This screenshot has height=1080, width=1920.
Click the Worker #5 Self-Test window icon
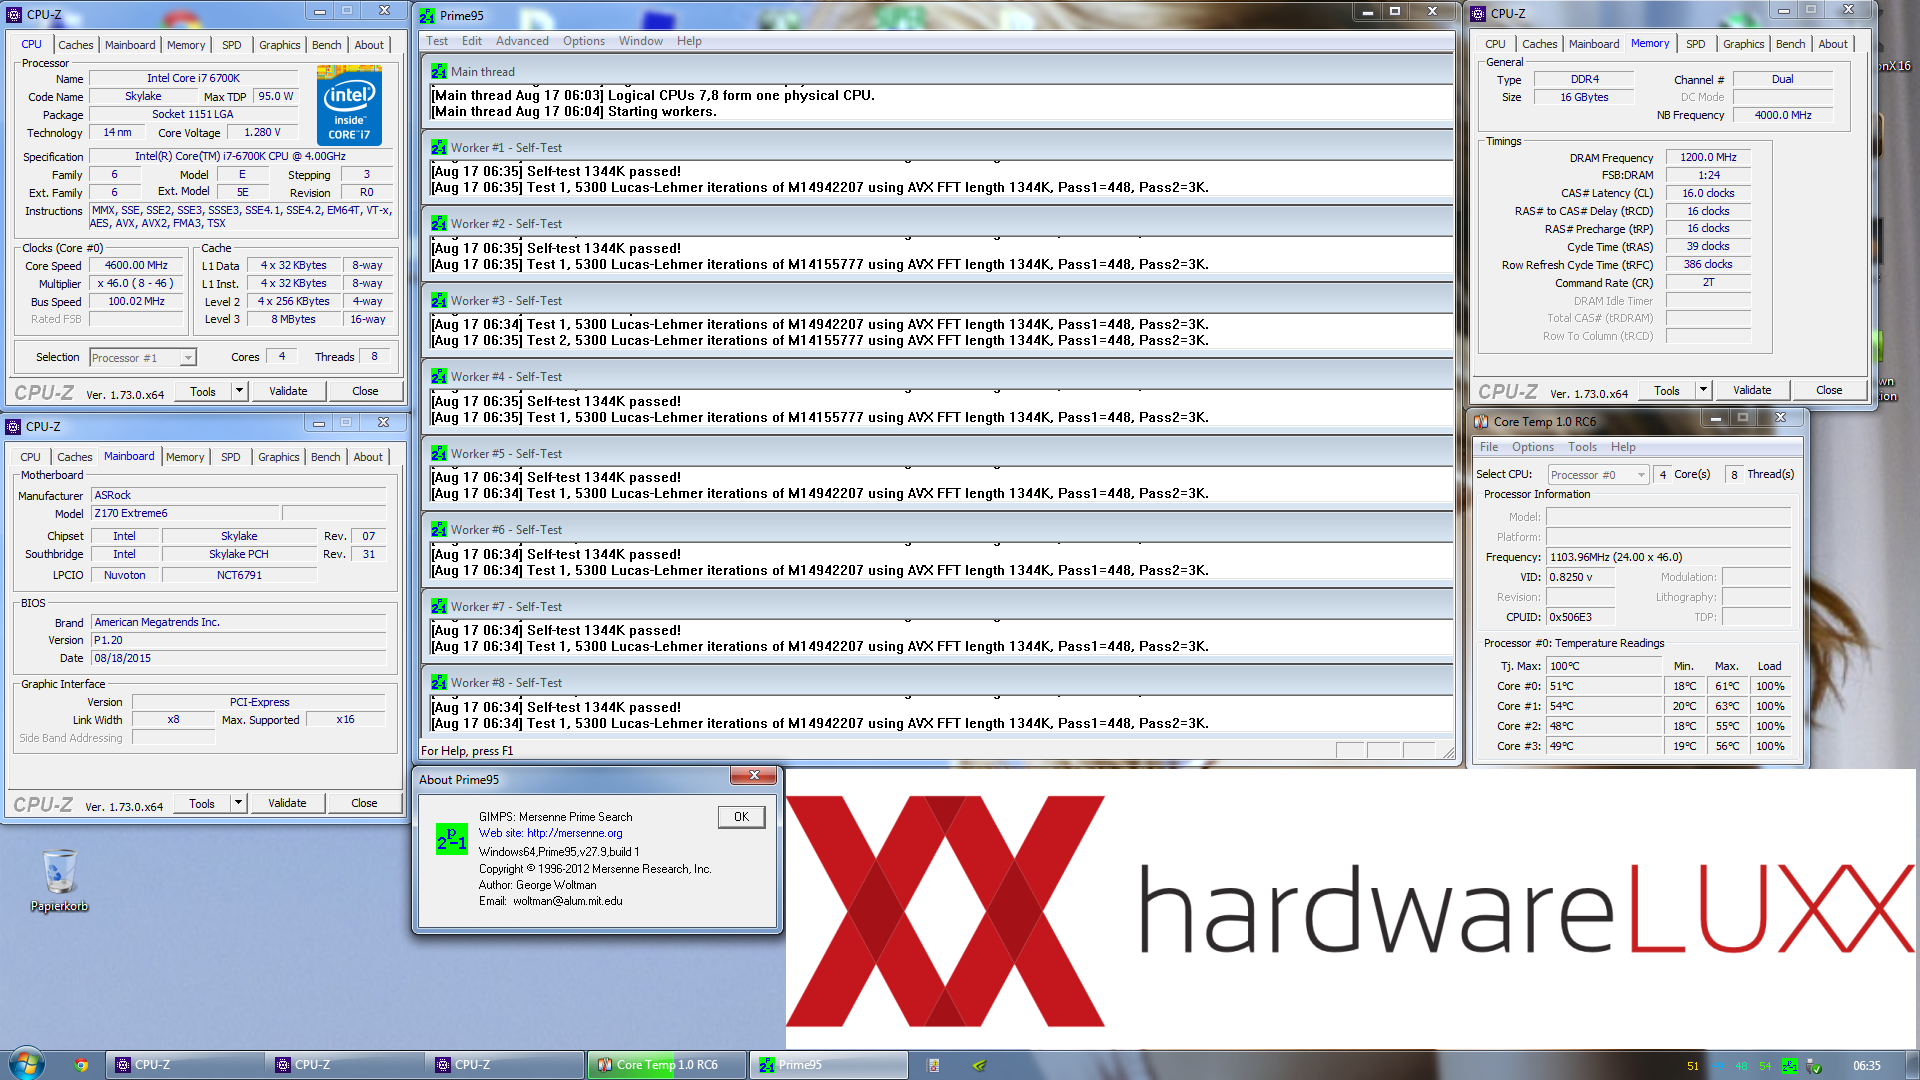click(x=439, y=453)
